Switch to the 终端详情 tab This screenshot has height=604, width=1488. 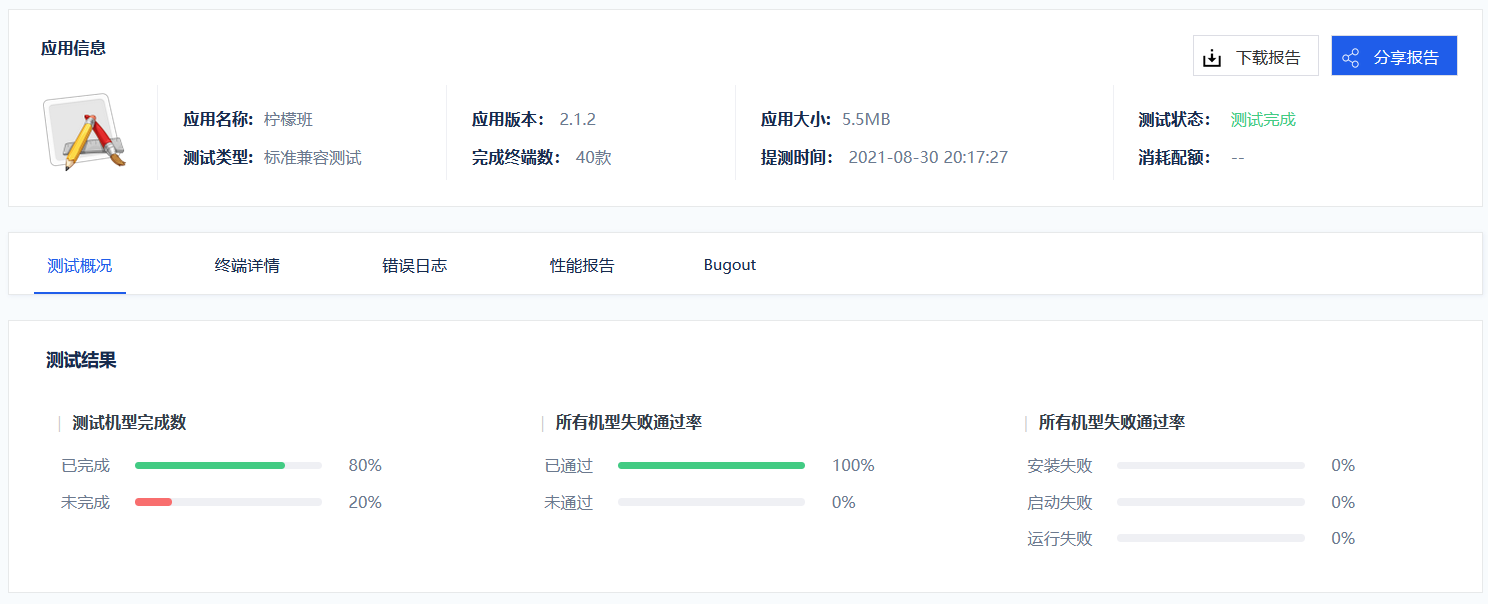246,264
